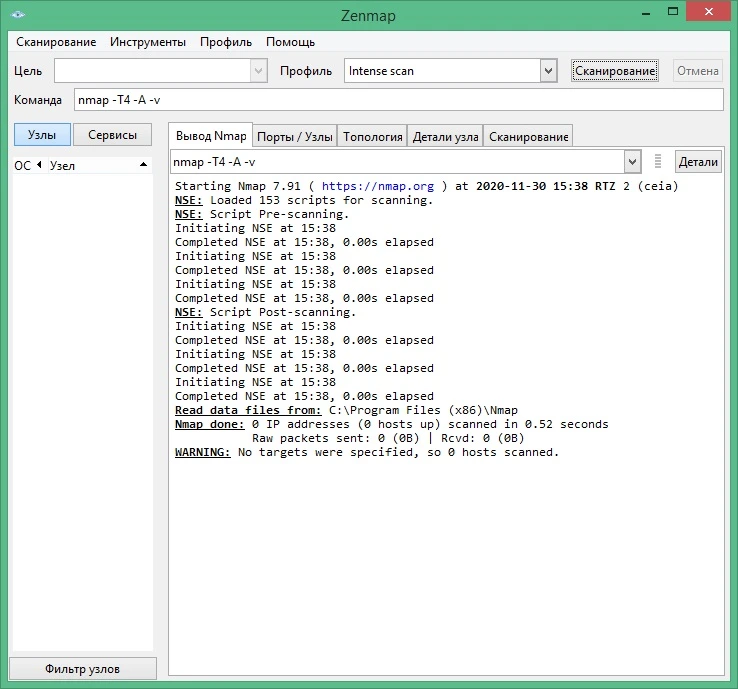738x689 pixels.
Task: Switch to the Порты / Узлы tab
Action: (x=295, y=136)
